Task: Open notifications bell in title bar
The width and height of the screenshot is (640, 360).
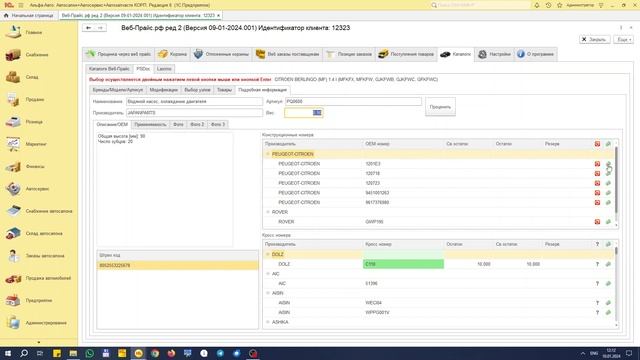Action: point(537,5)
